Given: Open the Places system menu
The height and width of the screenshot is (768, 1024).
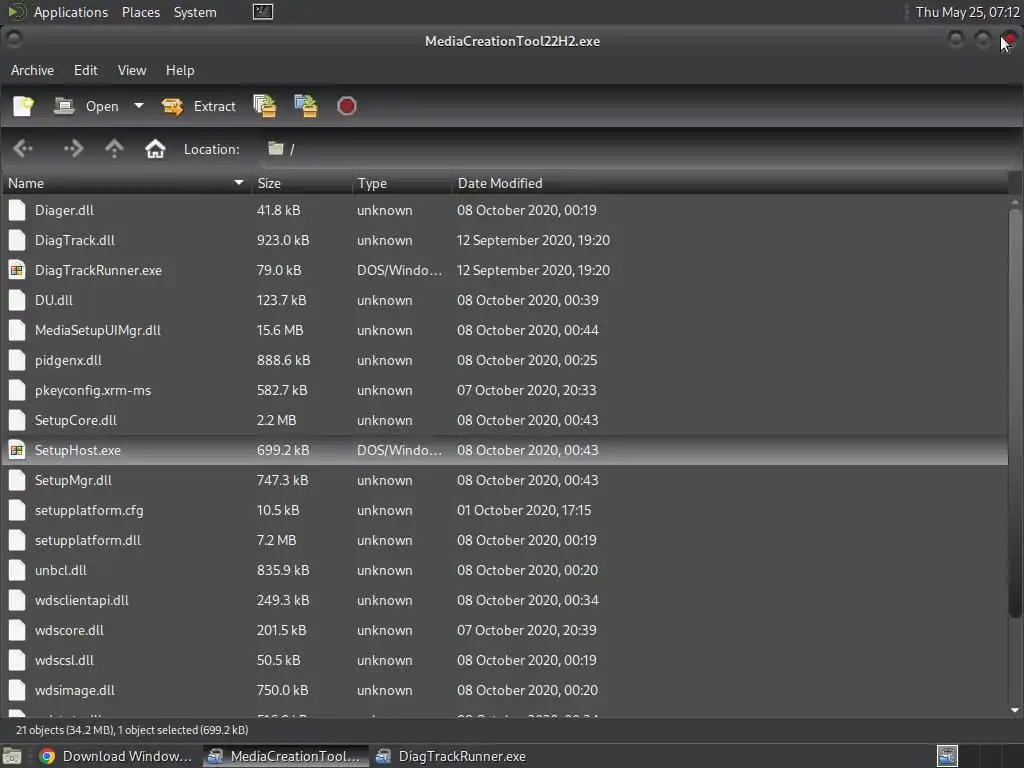Looking at the screenshot, I should (141, 12).
